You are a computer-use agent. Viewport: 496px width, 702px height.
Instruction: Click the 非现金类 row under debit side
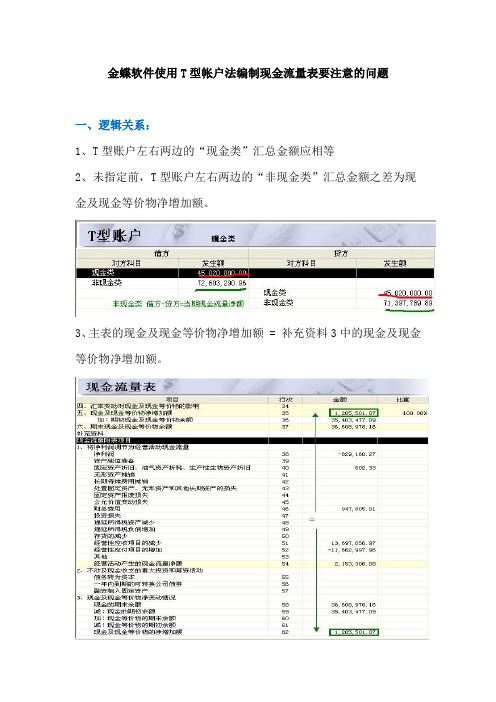[x=107, y=283]
